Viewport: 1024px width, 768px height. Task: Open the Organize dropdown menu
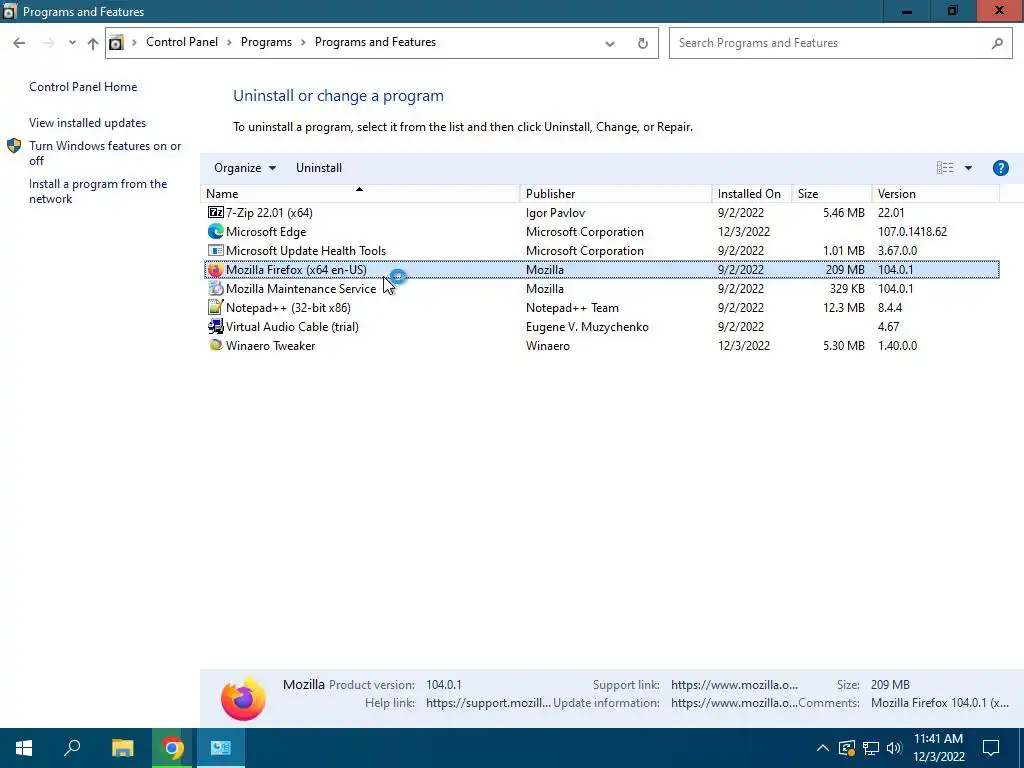point(245,168)
